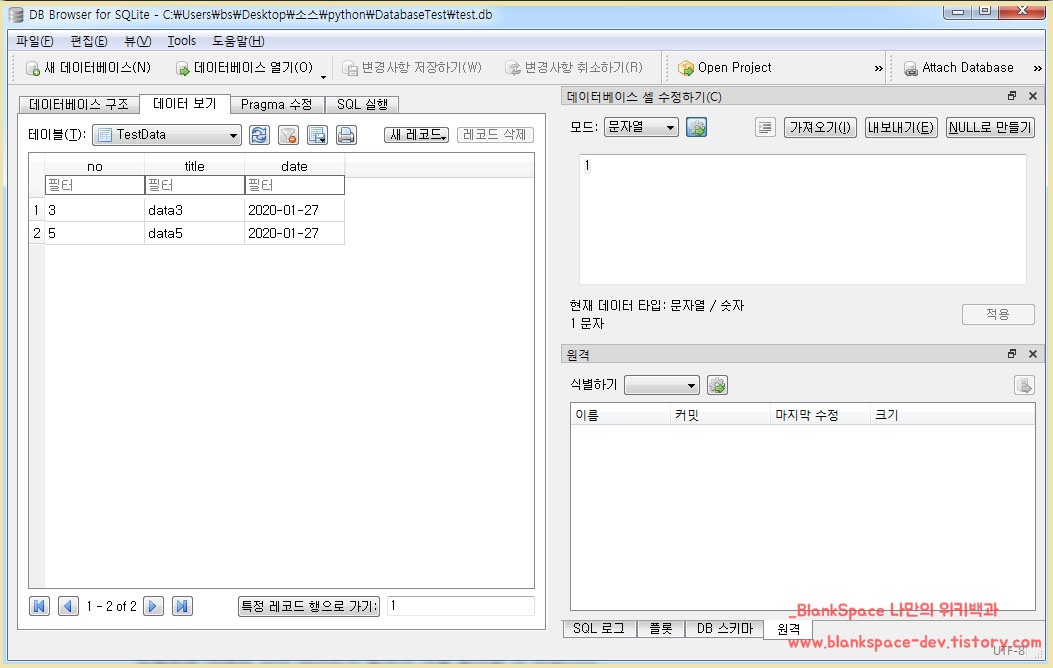Viewport: 1053px width, 668px height.
Task: Switch to 데이터베이스 구조 tab
Action: pyautogui.click(x=79, y=105)
